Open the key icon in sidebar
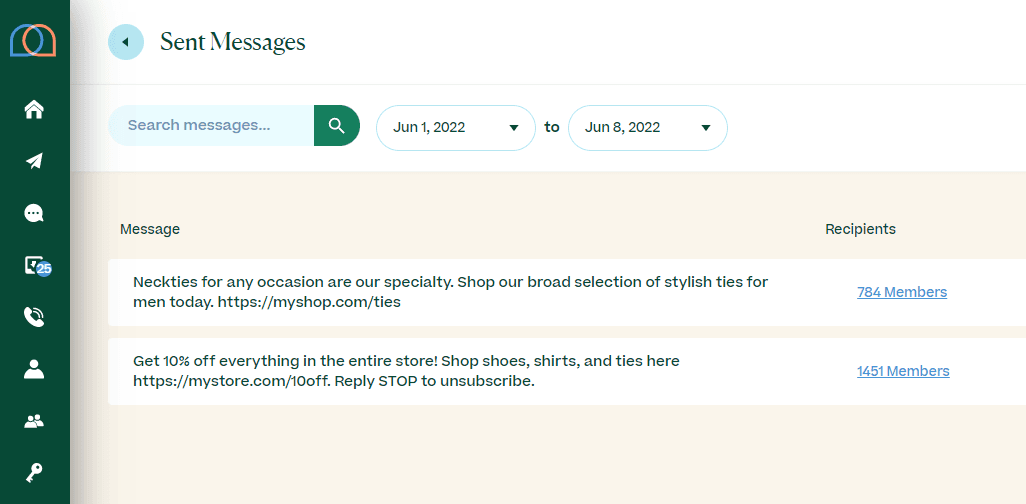This screenshot has height=504, width=1026. click(x=34, y=473)
